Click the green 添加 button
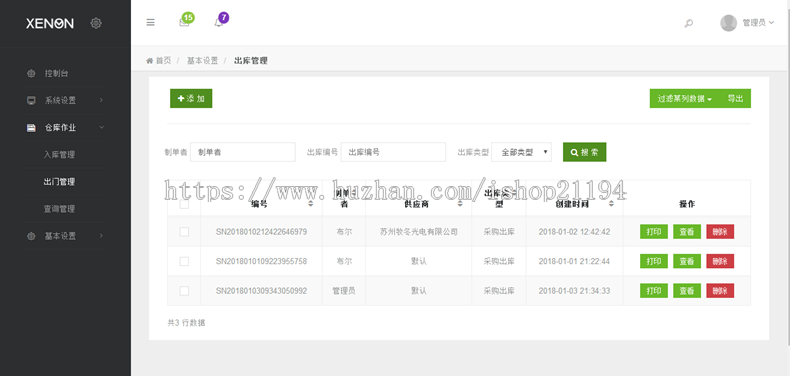This screenshot has width=790, height=376. pyautogui.click(x=191, y=99)
